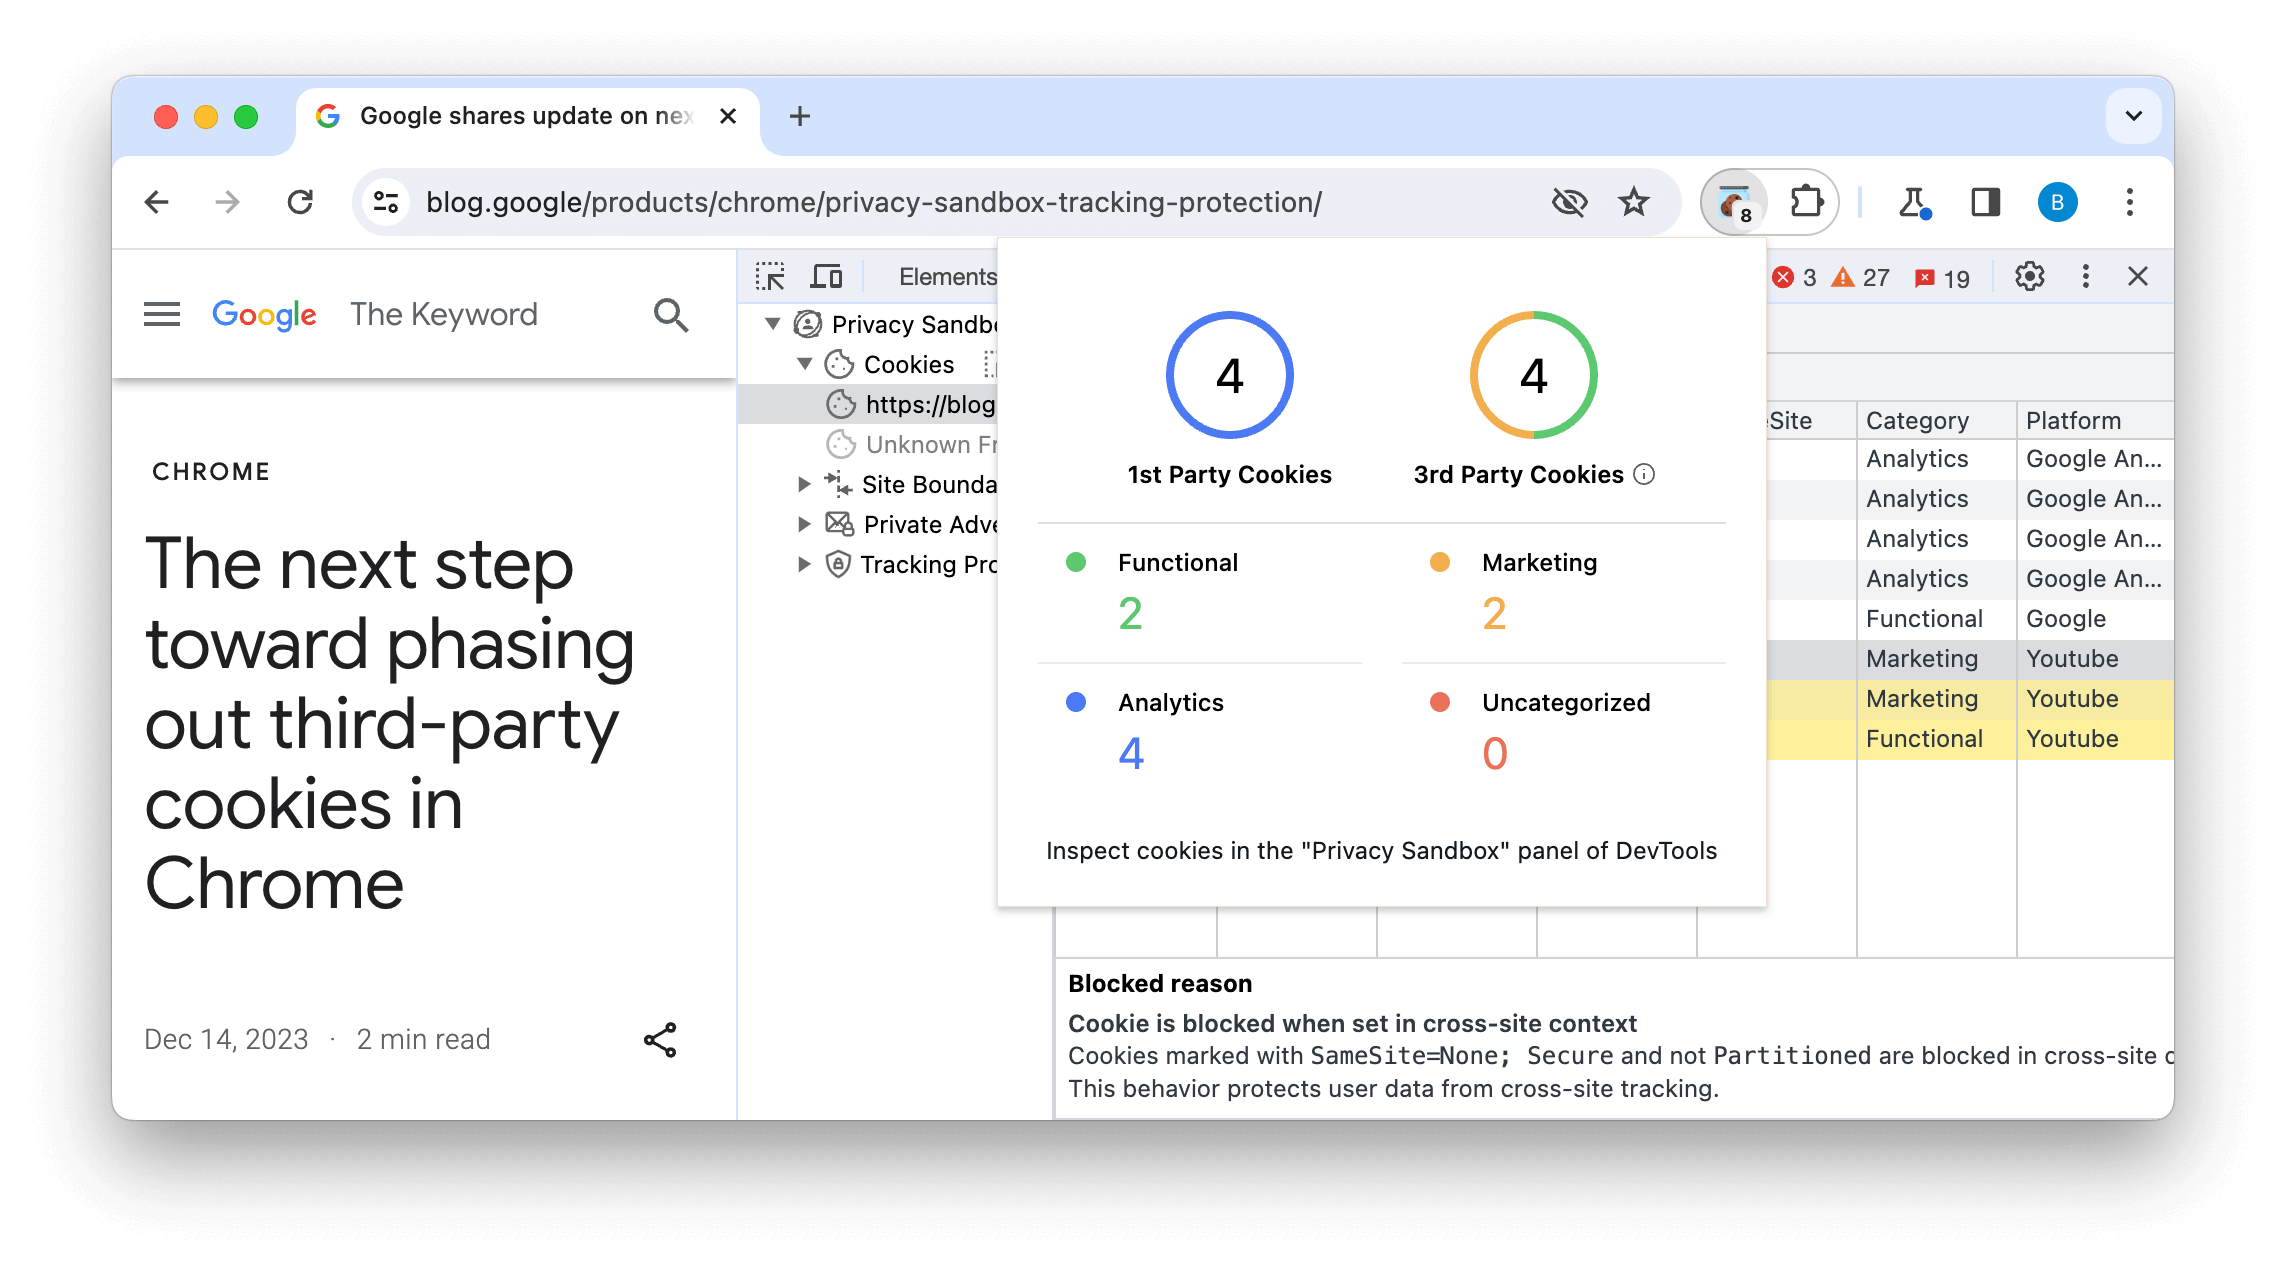2286x1268 pixels.
Task: Click the share button on the article
Action: coord(657,1040)
